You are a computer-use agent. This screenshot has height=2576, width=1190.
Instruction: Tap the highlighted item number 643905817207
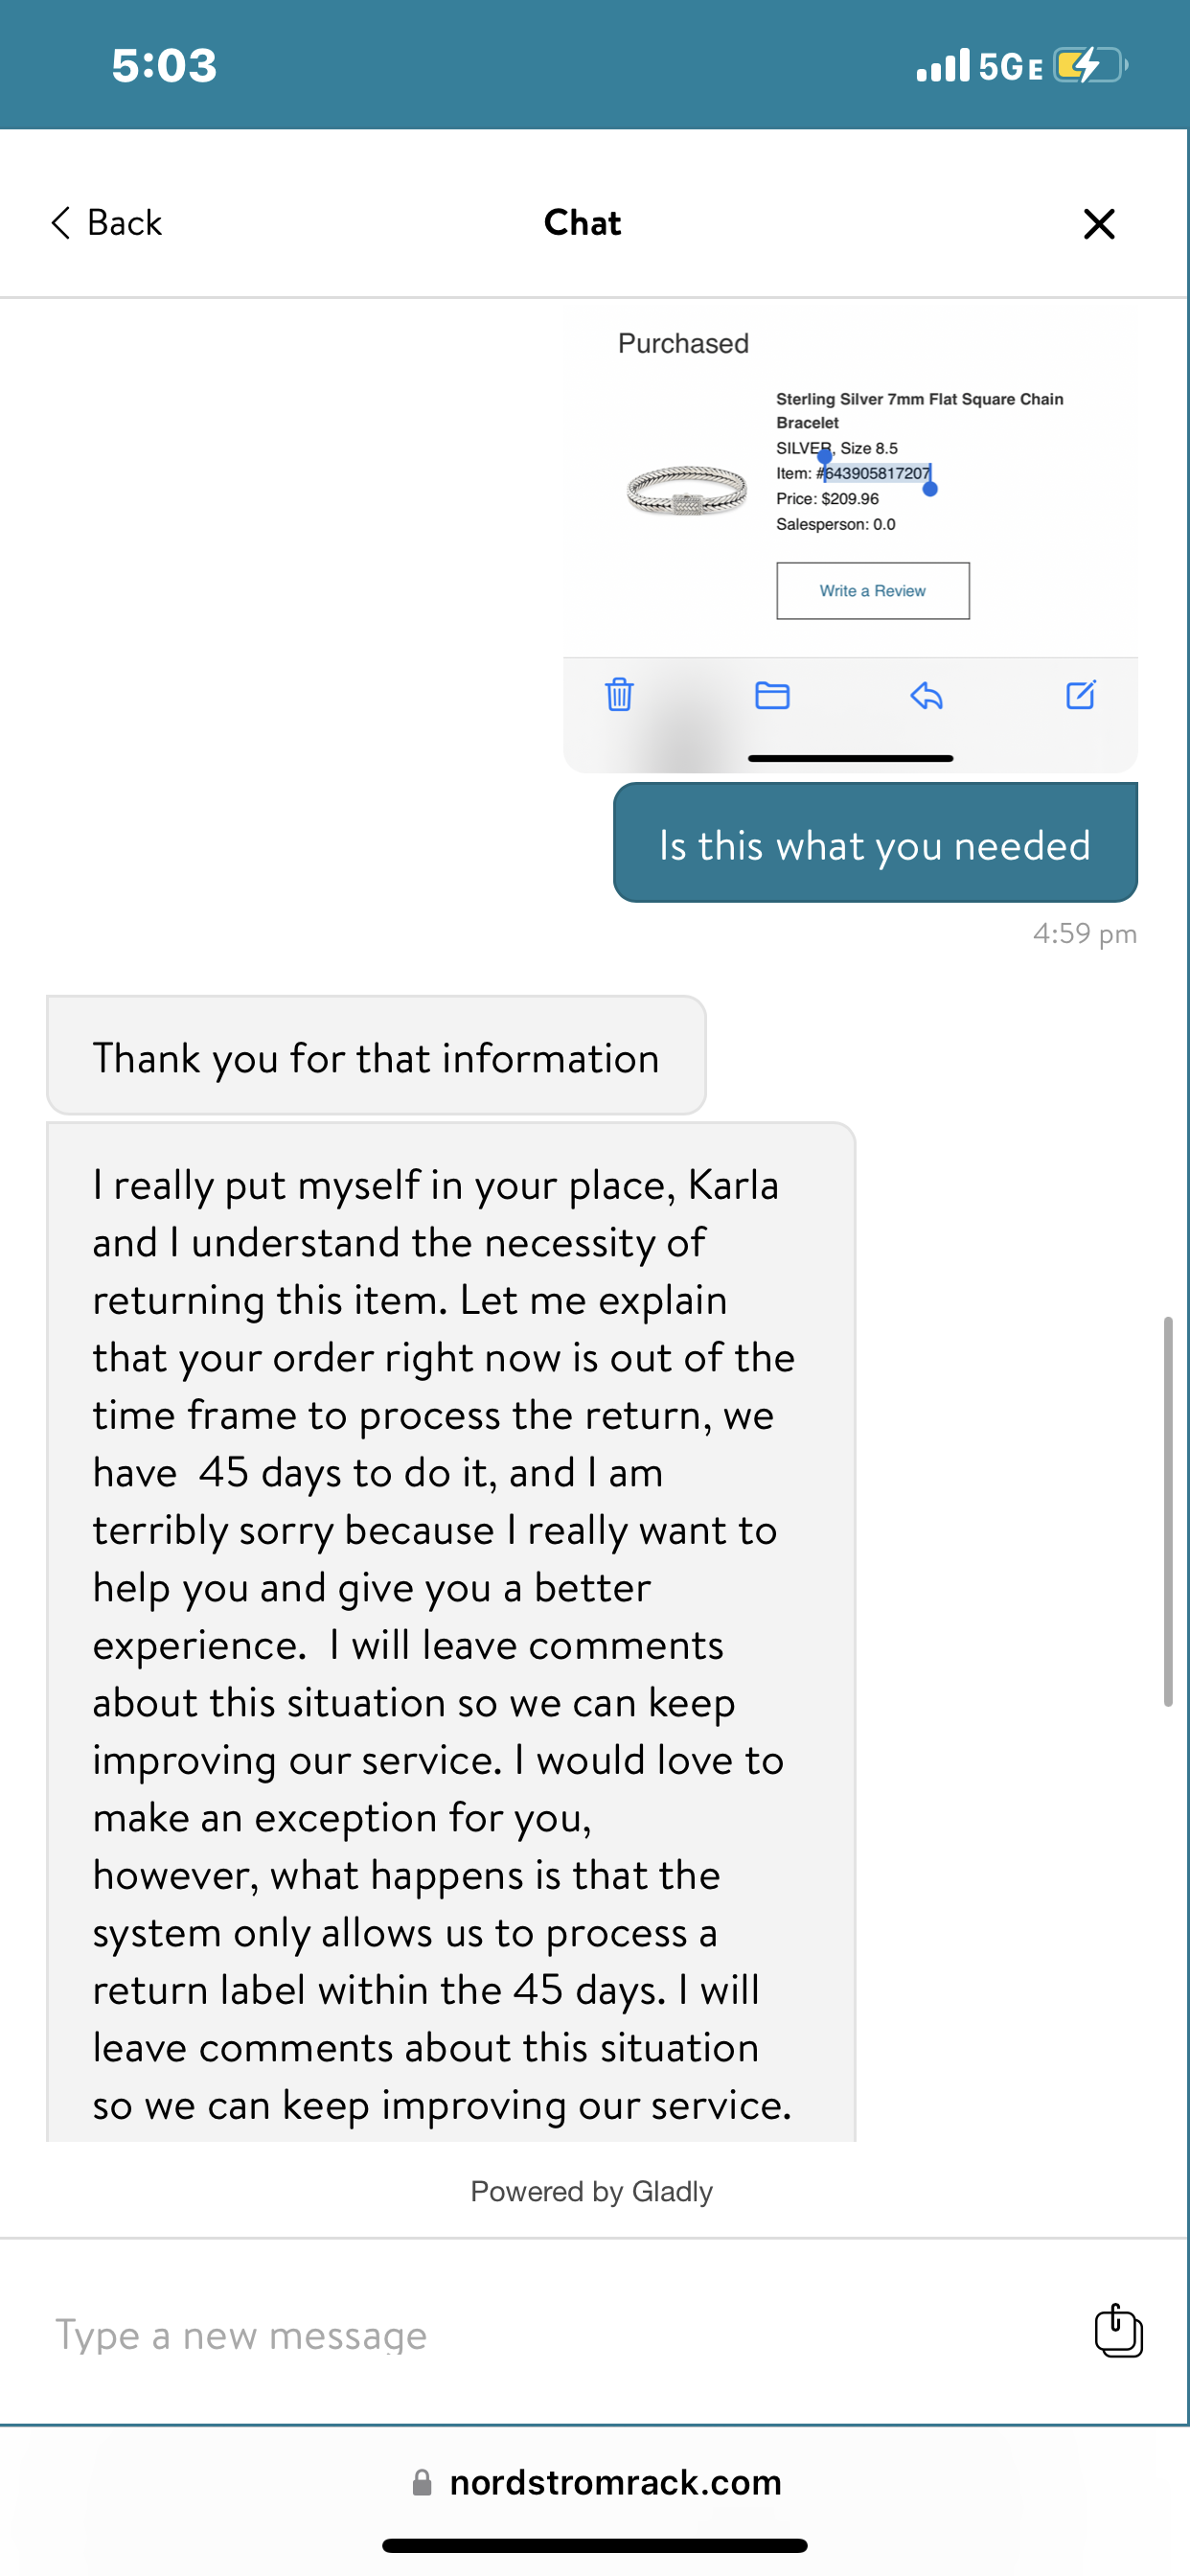877,473
